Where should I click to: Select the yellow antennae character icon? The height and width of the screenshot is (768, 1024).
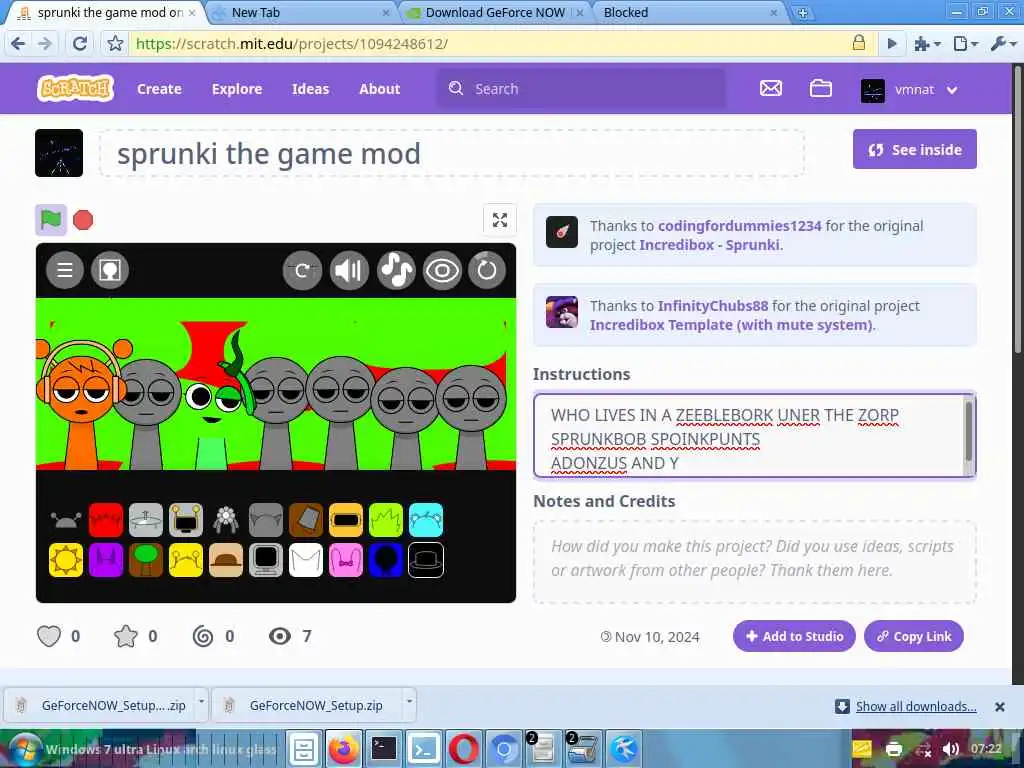tap(185, 560)
